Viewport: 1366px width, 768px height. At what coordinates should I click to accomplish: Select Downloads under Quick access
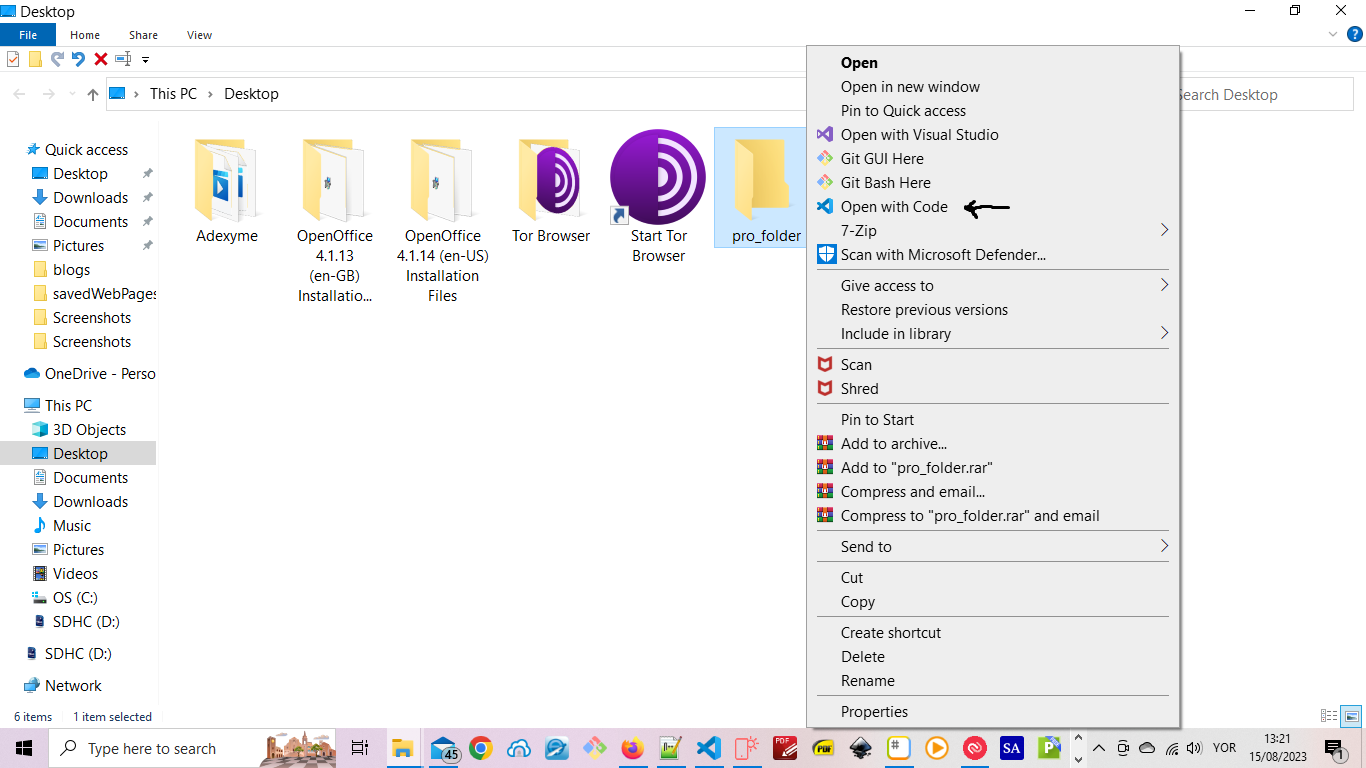pos(90,198)
